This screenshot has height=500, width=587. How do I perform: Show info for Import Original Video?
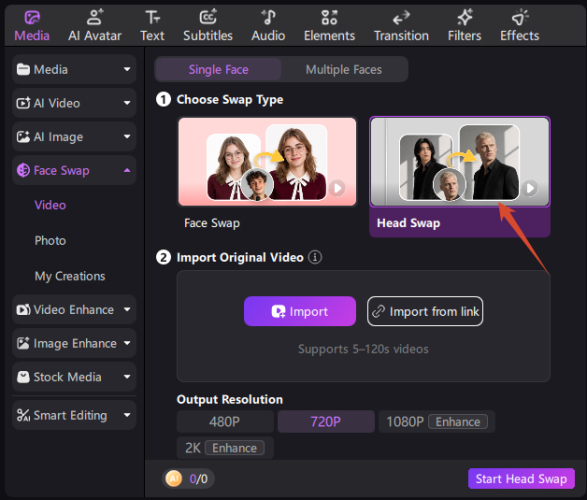coord(315,257)
